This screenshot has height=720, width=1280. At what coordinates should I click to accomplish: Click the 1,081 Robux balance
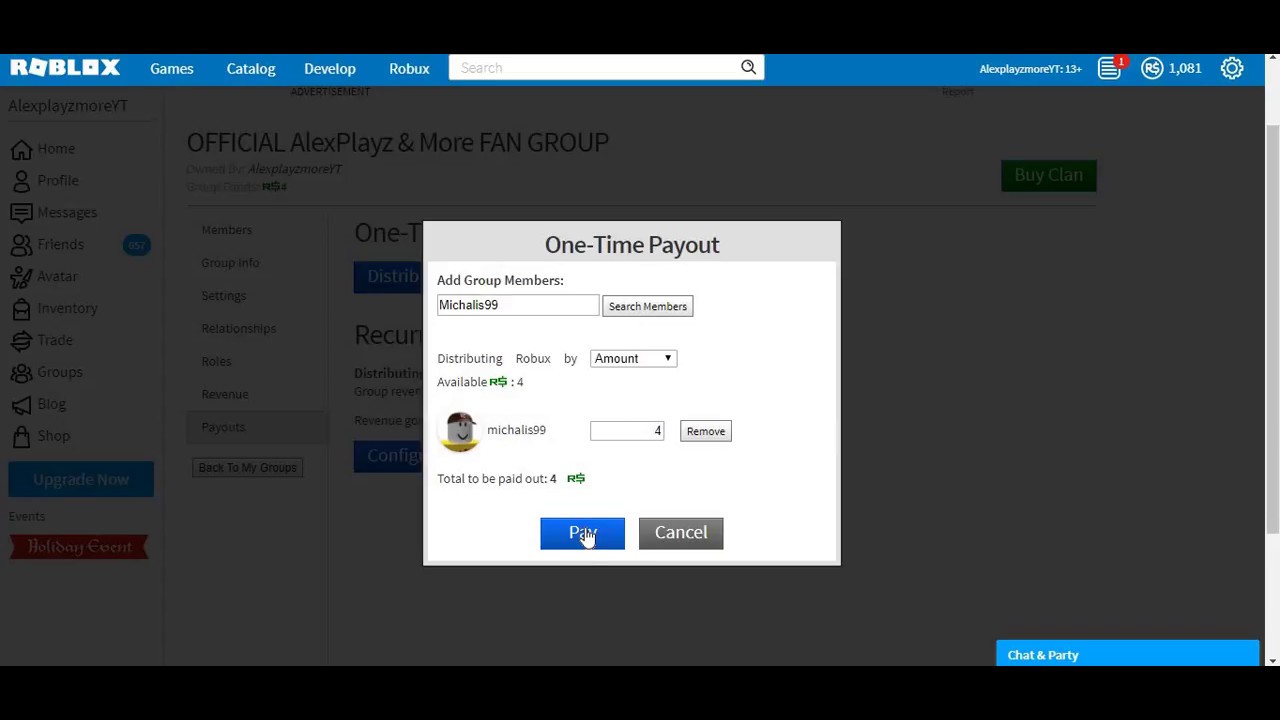pyautogui.click(x=1185, y=68)
